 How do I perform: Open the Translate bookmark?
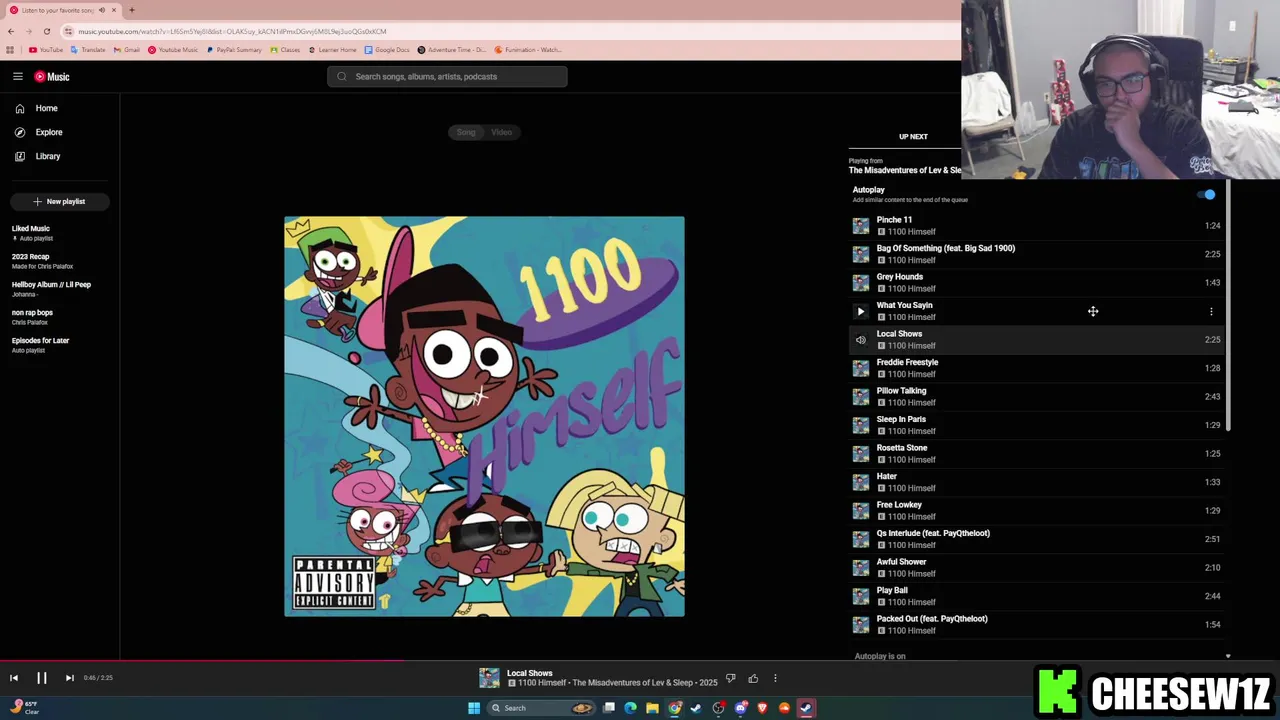(x=88, y=50)
